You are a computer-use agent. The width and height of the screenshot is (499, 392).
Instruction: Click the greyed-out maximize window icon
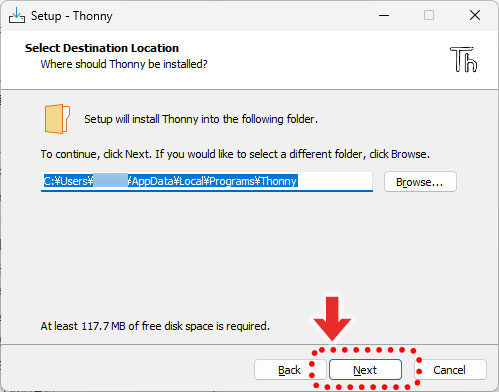[x=429, y=15]
